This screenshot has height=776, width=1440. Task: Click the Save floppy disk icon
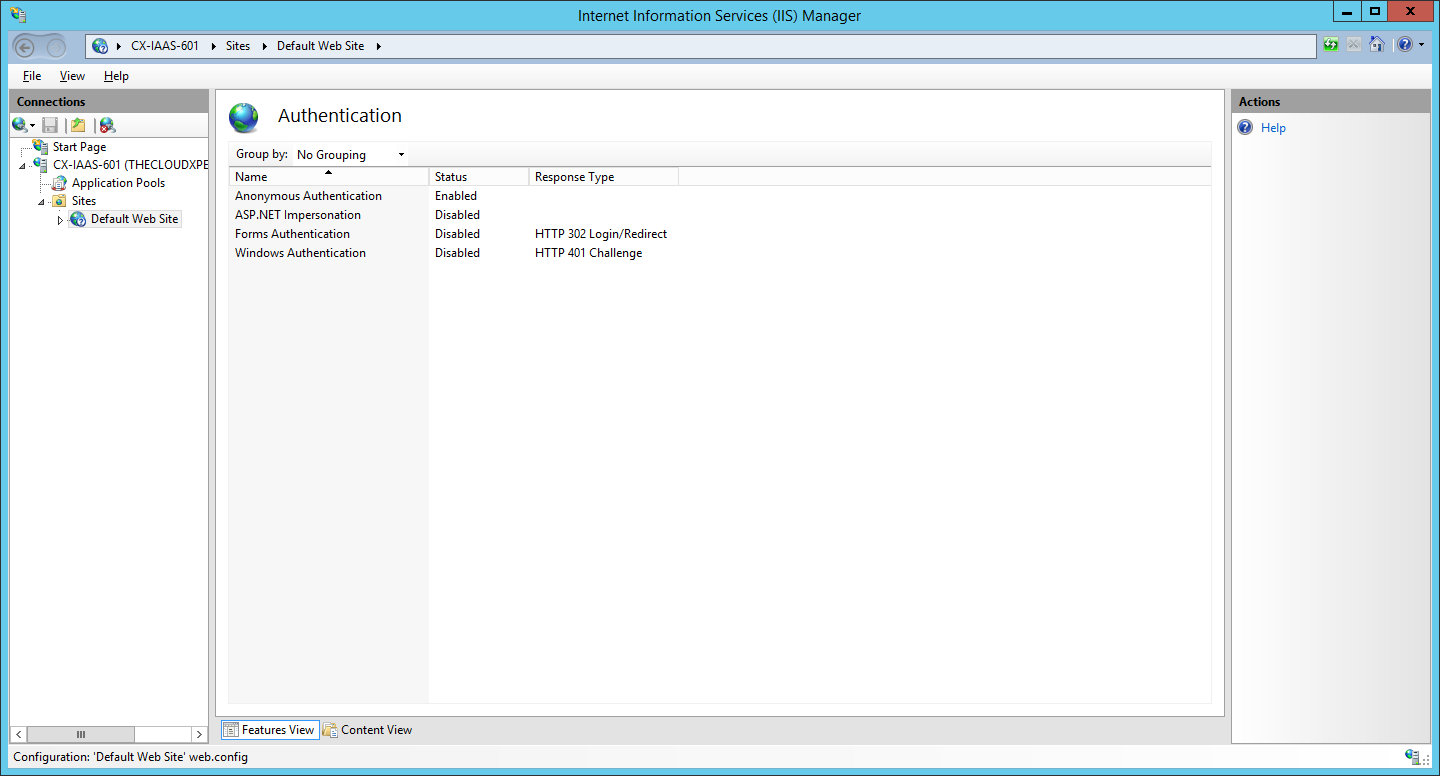(x=50, y=125)
